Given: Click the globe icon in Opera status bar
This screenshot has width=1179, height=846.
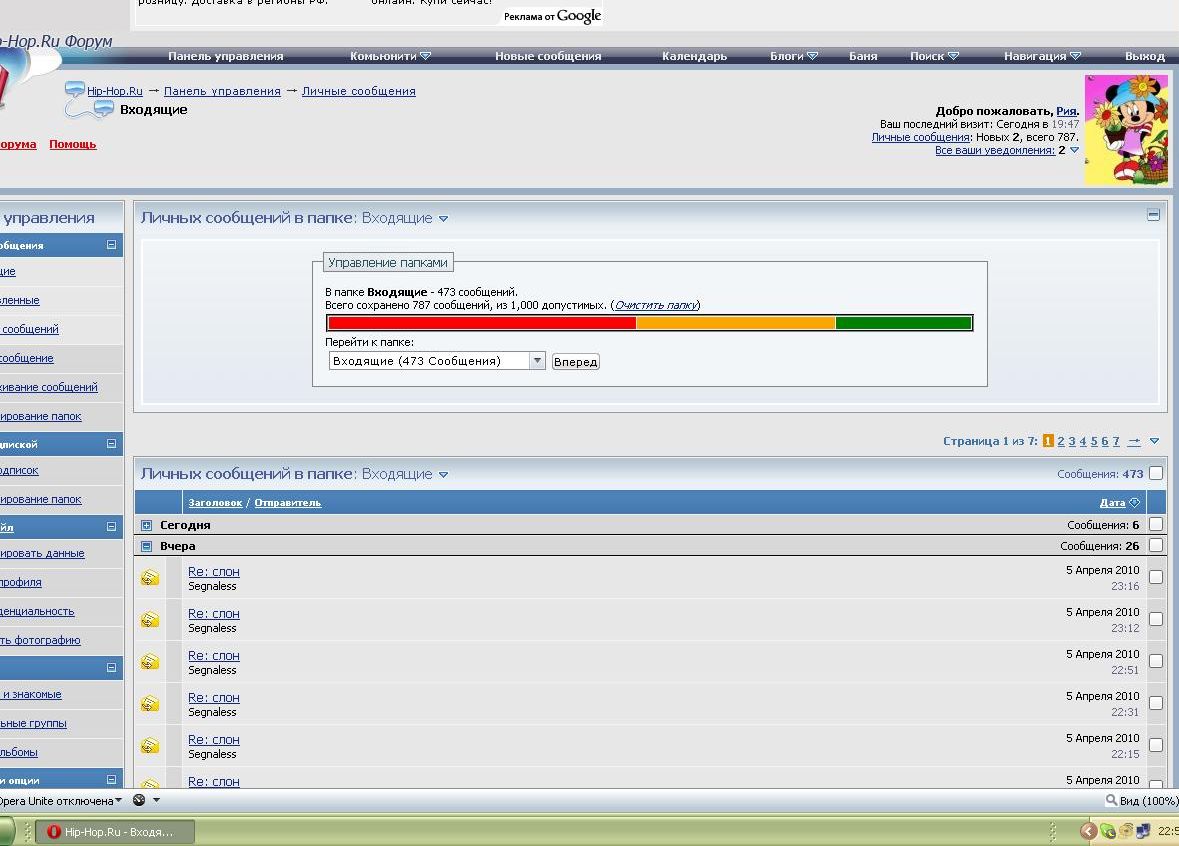Looking at the screenshot, I should click(x=139, y=800).
